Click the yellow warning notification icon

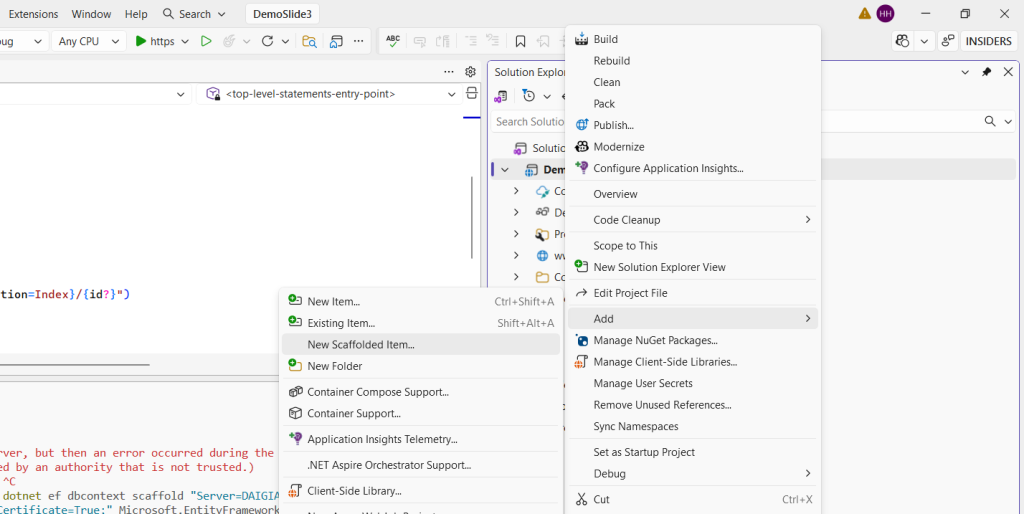(x=864, y=14)
